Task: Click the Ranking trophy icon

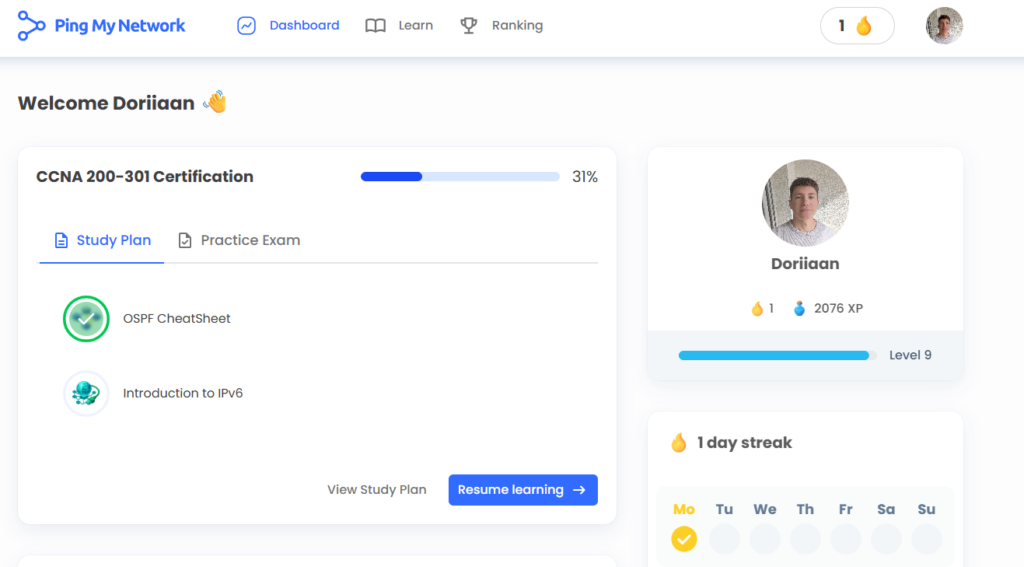Action: (x=468, y=25)
